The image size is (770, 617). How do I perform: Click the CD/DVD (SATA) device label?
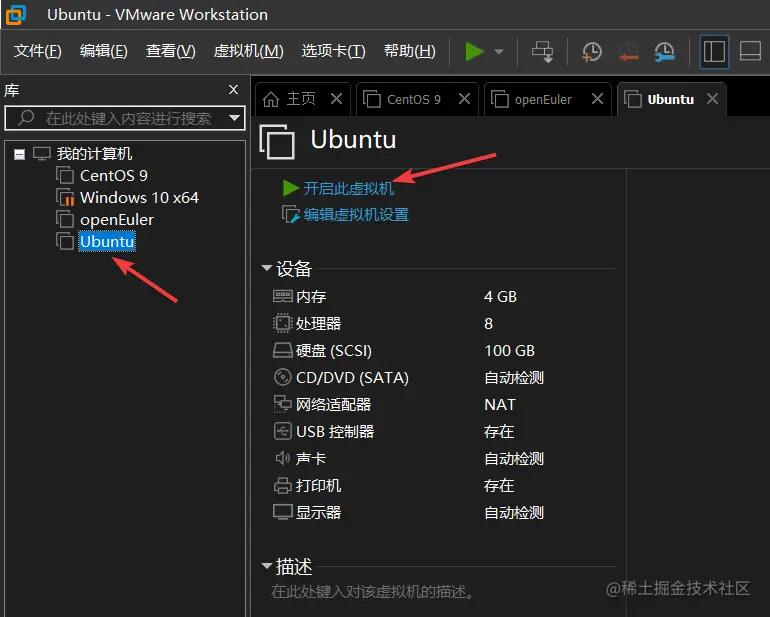pyautogui.click(x=352, y=378)
